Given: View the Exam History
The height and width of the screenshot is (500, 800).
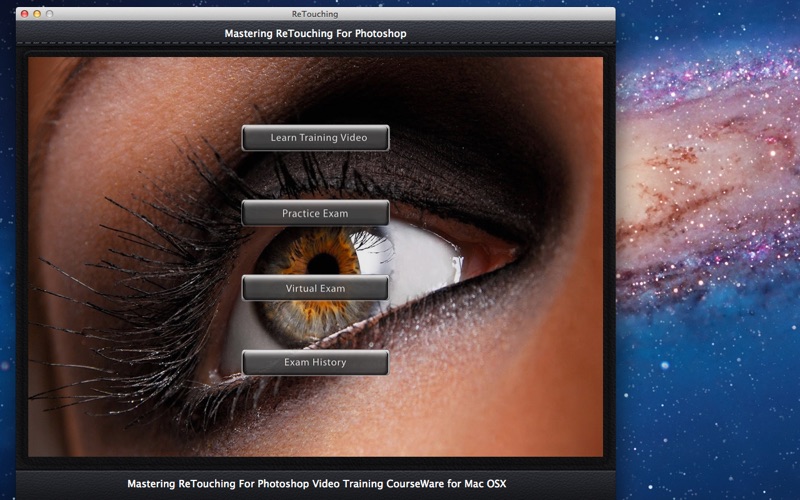Looking at the screenshot, I should click(x=315, y=362).
